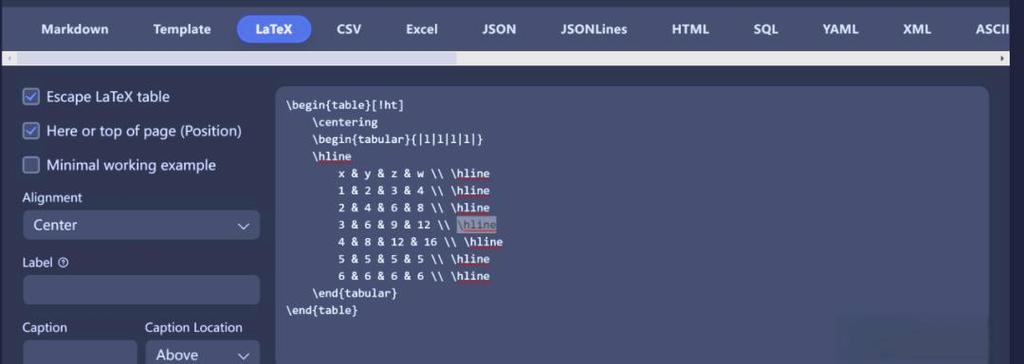Click the \end{table} line
This screenshot has height=364, width=1024.
pos(322,310)
